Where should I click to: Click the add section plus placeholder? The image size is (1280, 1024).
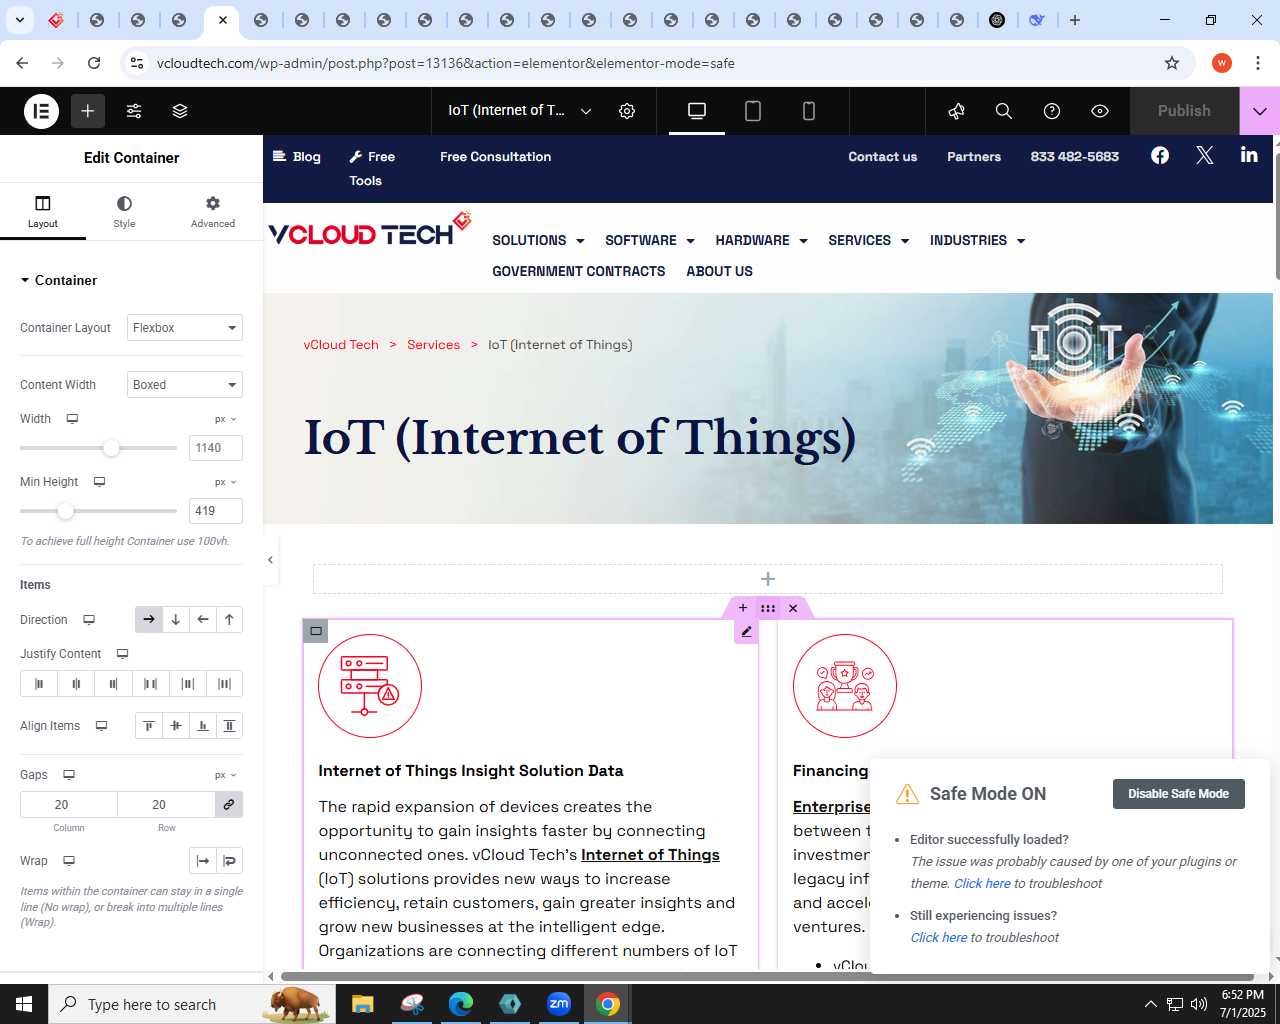[768, 579]
